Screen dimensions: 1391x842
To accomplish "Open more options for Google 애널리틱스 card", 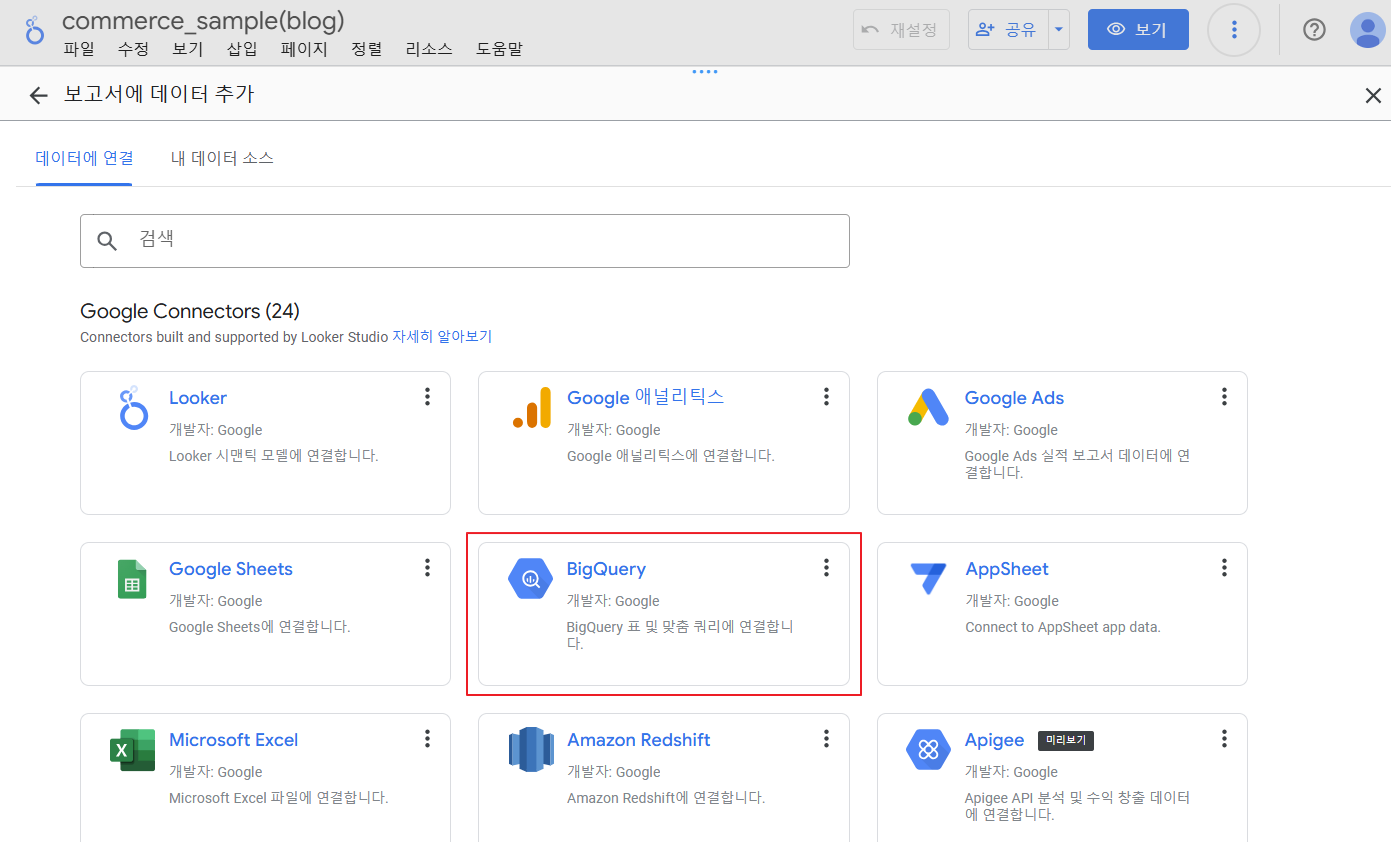I will coord(826,397).
